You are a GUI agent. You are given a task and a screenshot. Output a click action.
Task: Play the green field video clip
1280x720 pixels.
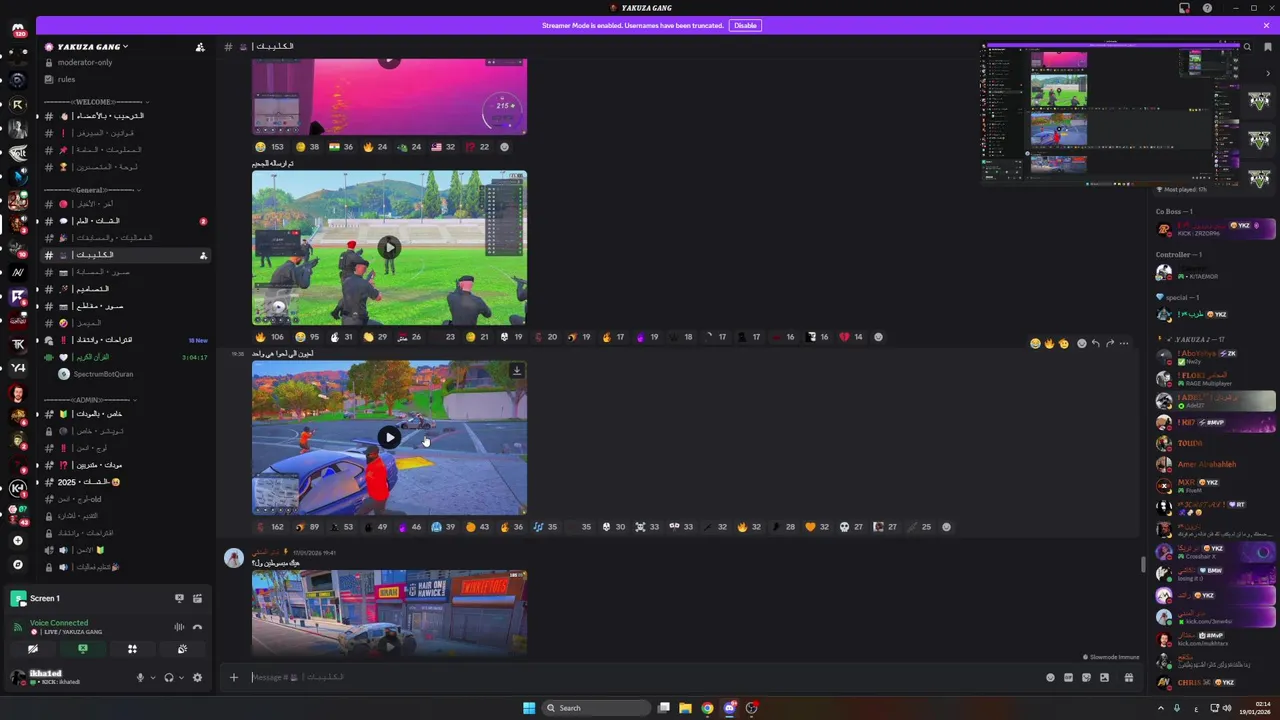click(389, 247)
